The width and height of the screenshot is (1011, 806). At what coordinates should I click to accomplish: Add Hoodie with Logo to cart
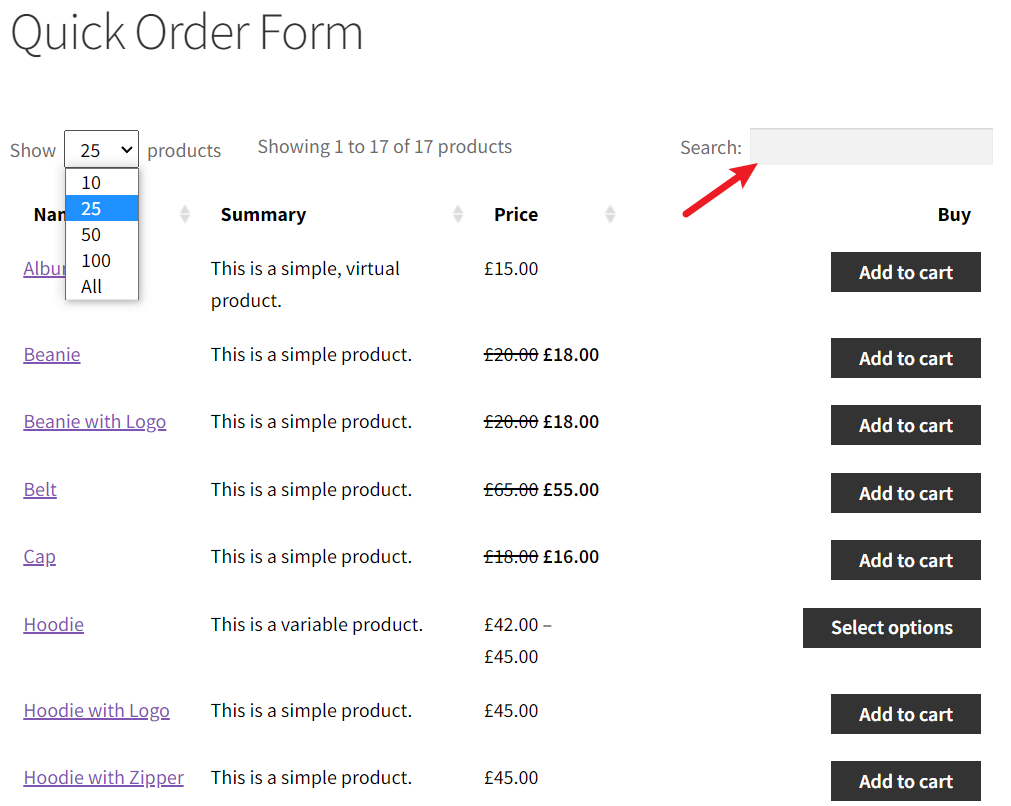point(905,714)
